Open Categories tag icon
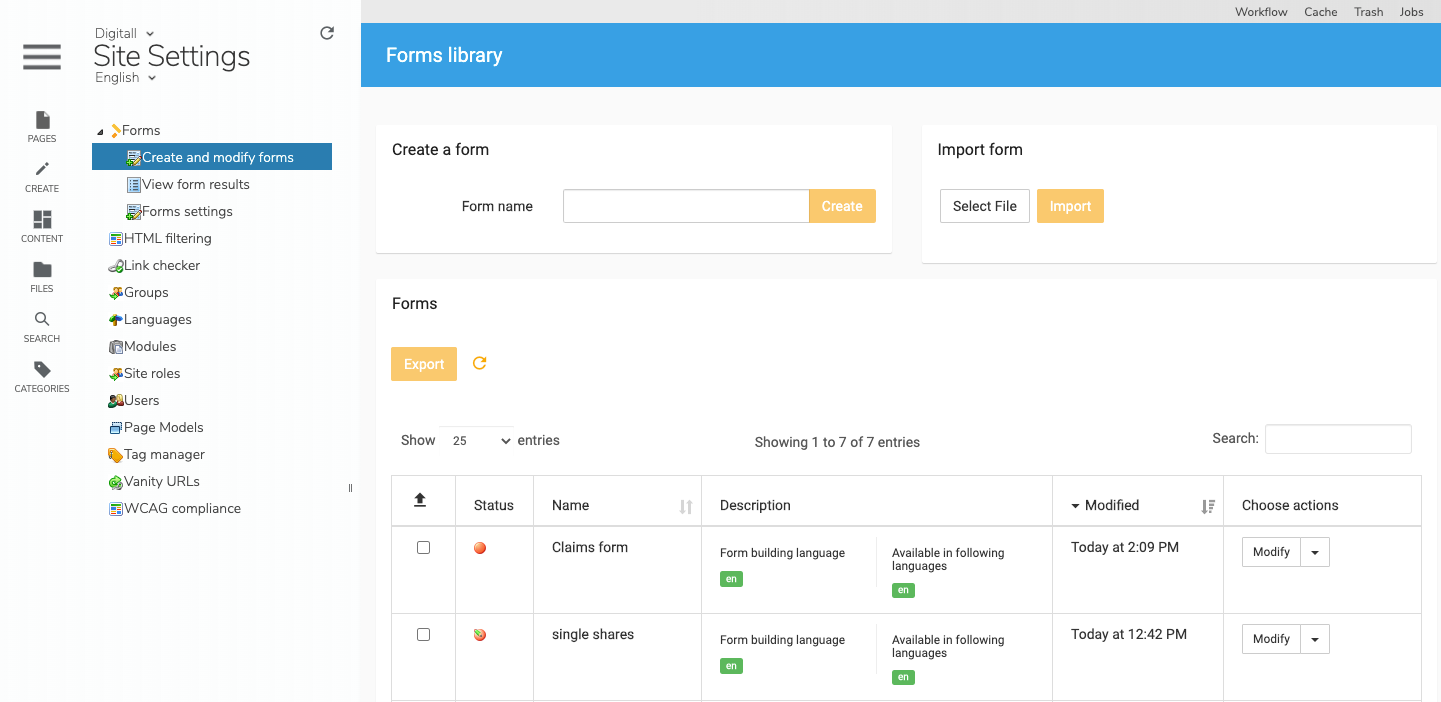This screenshot has width=1441, height=702. coord(42,370)
